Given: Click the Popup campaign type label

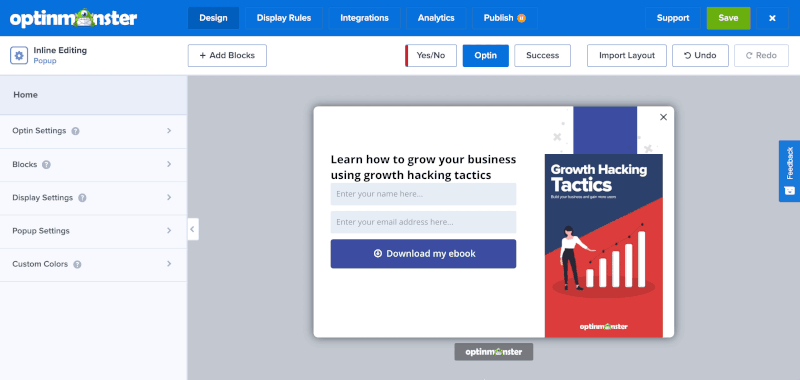Looking at the screenshot, I should point(45,61).
